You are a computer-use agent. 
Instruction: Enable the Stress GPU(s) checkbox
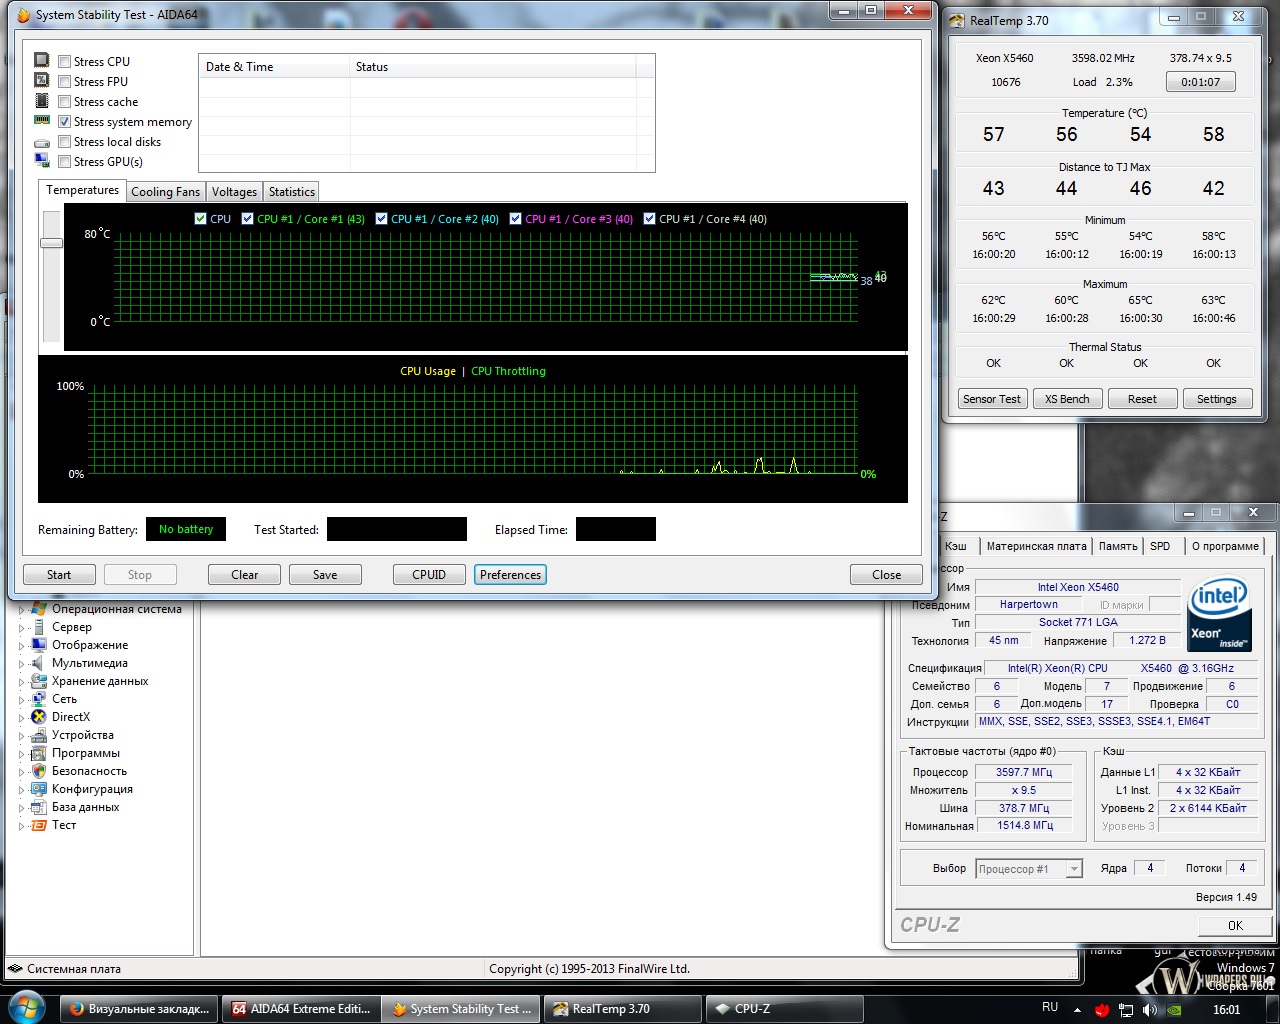64,162
